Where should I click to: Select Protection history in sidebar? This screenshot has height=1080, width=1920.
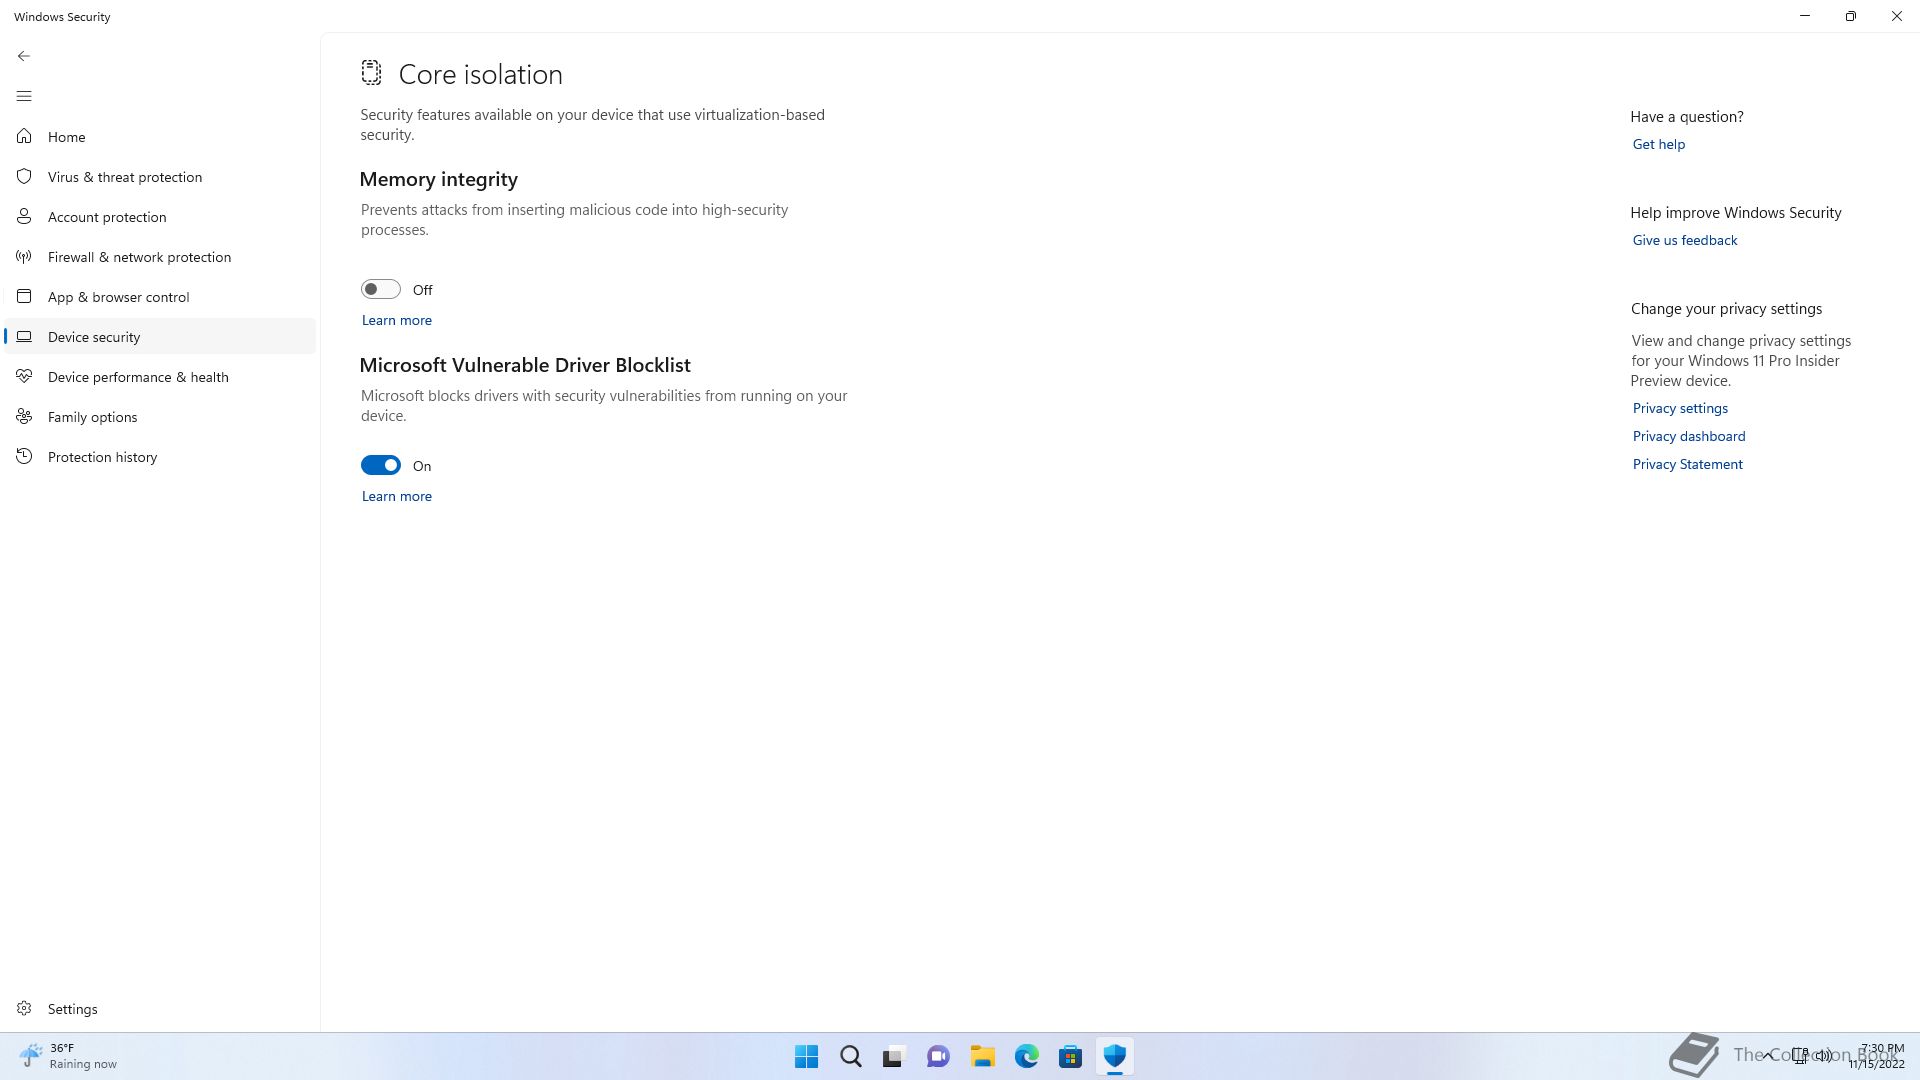coord(160,456)
